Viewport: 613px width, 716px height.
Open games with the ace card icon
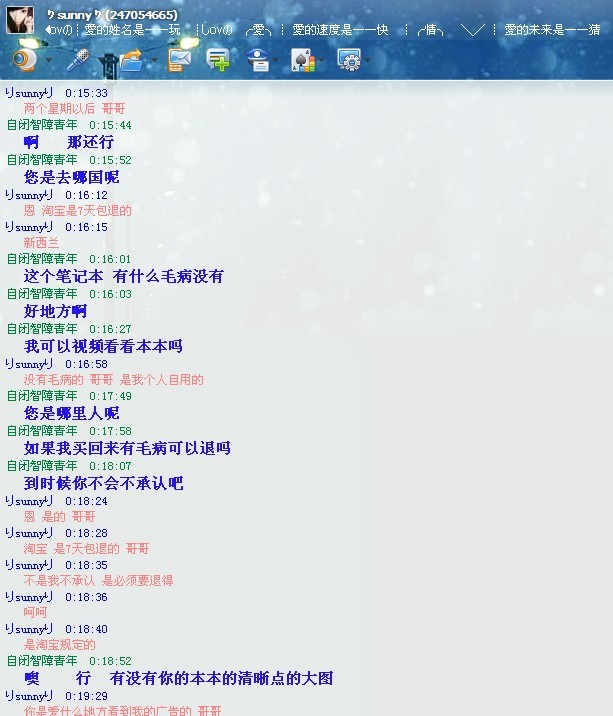(x=302, y=61)
